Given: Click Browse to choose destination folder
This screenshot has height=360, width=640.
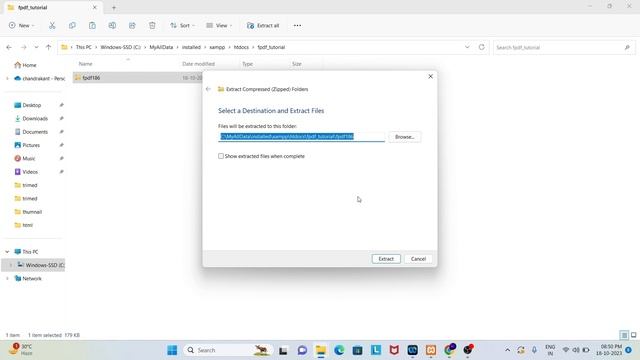Looking at the screenshot, I should [x=404, y=137].
